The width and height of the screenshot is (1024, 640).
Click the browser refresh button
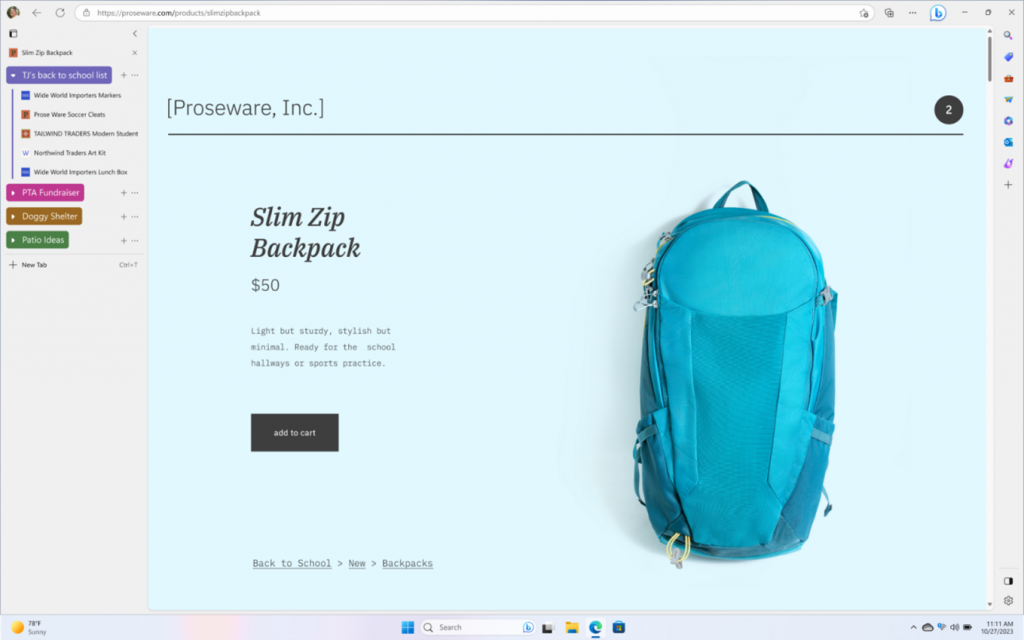59,12
